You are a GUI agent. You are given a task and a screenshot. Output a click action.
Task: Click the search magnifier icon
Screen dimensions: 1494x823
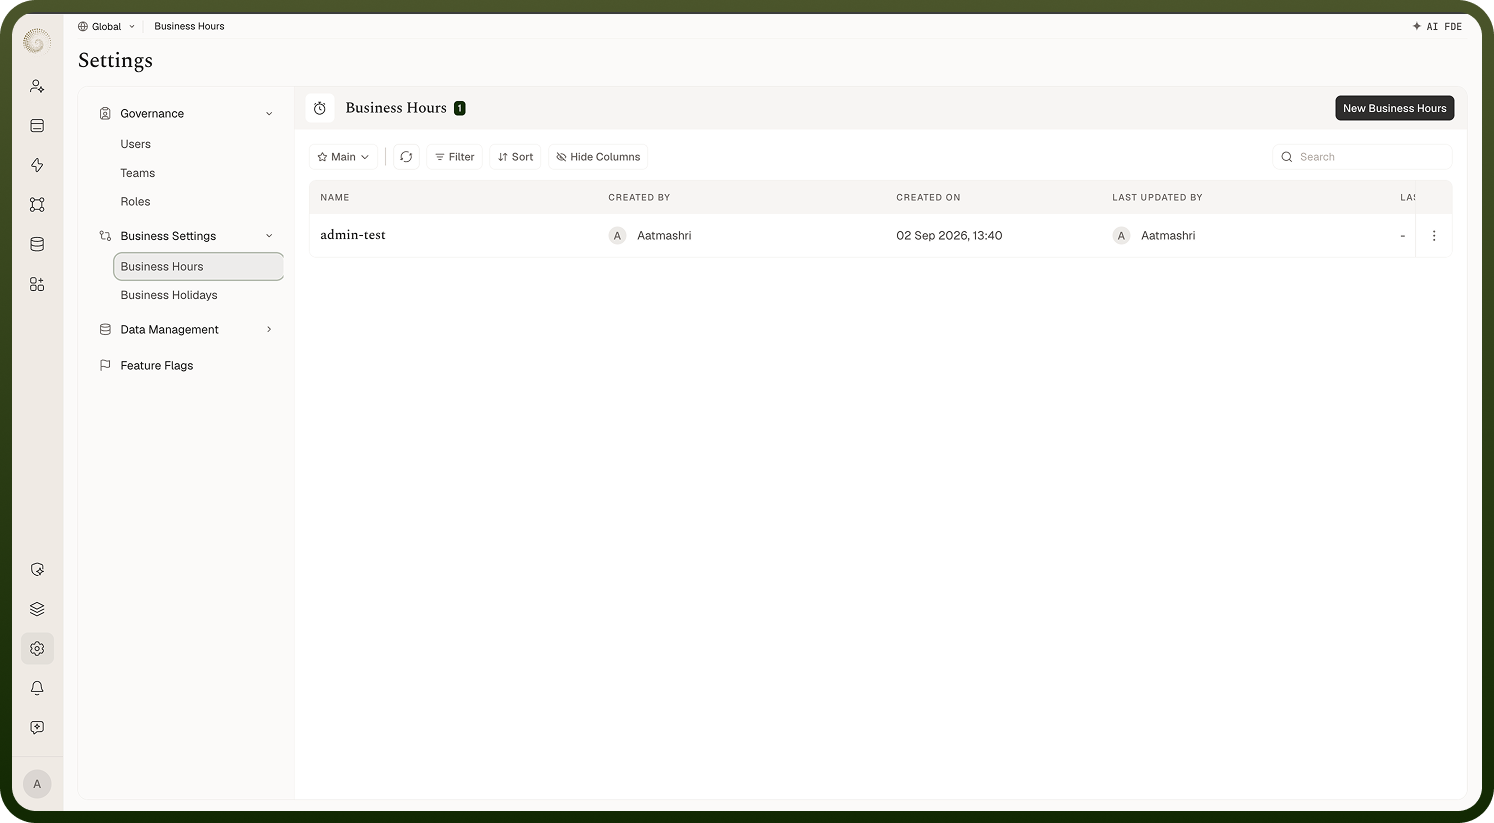click(x=1287, y=157)
